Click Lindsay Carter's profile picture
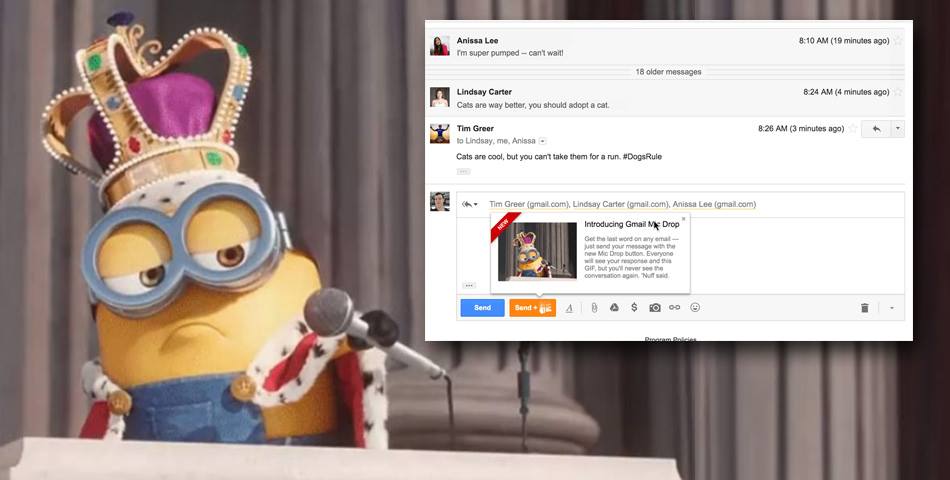950x480 pixels. 440,97
